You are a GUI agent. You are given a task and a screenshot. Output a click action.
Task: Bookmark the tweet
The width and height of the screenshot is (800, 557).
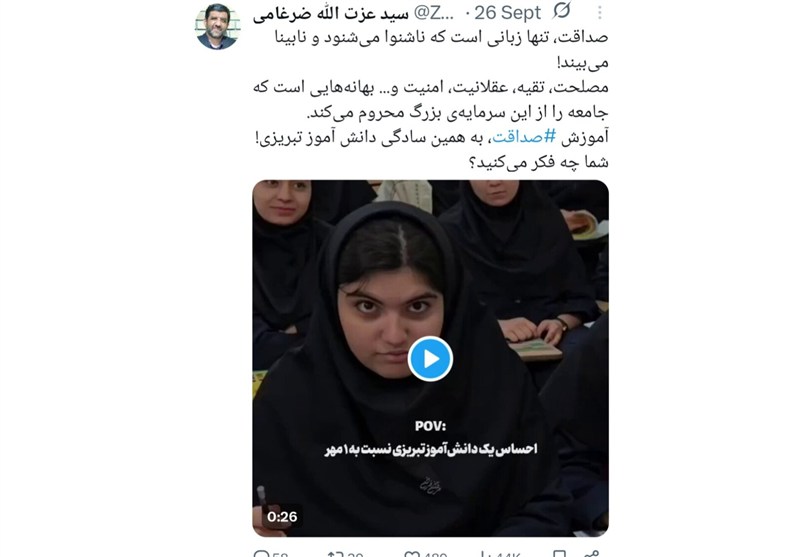pos(559,554)
